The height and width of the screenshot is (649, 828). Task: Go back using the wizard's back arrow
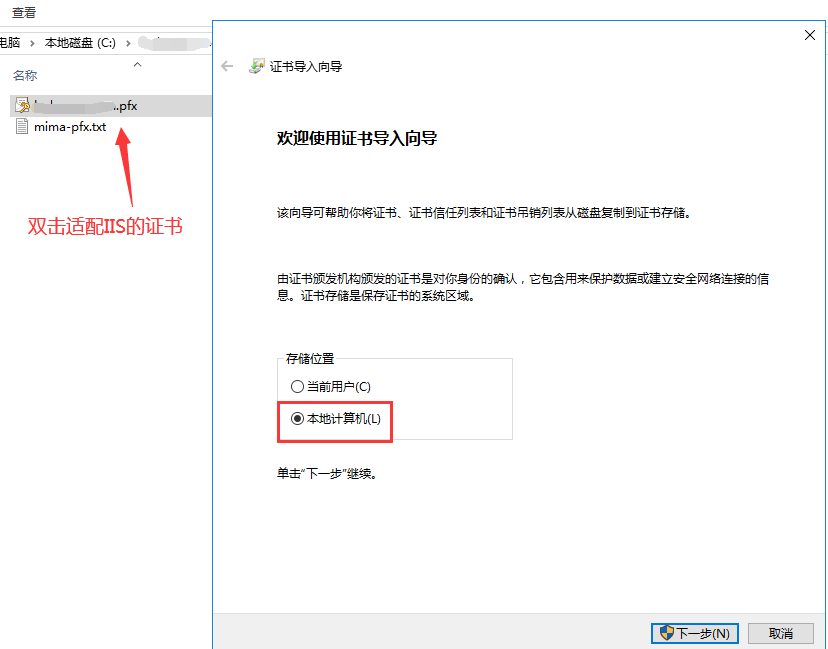pyautogui.click(x=227, y=66)
